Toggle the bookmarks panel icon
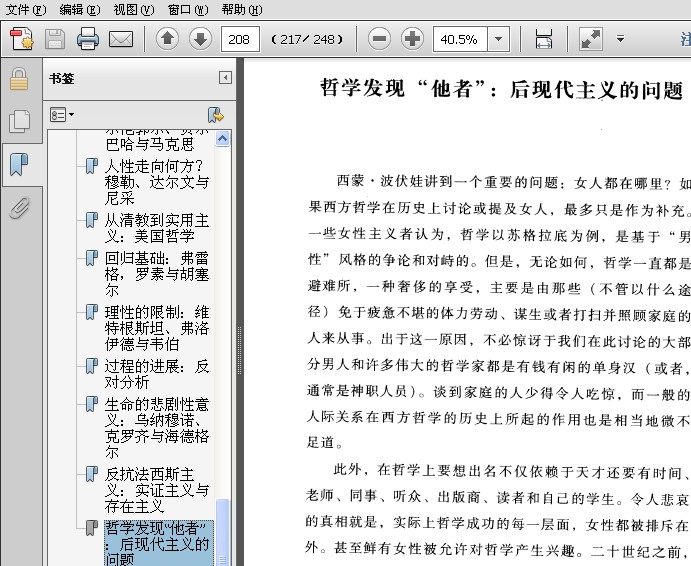 (19, 164)
